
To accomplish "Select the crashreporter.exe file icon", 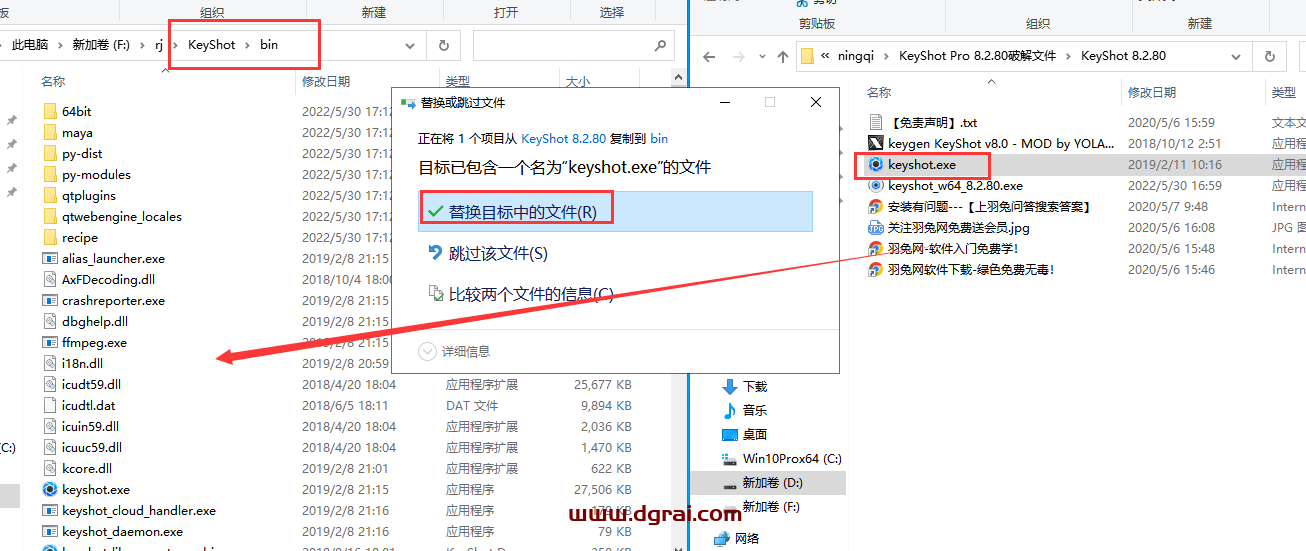I will 50,300.
